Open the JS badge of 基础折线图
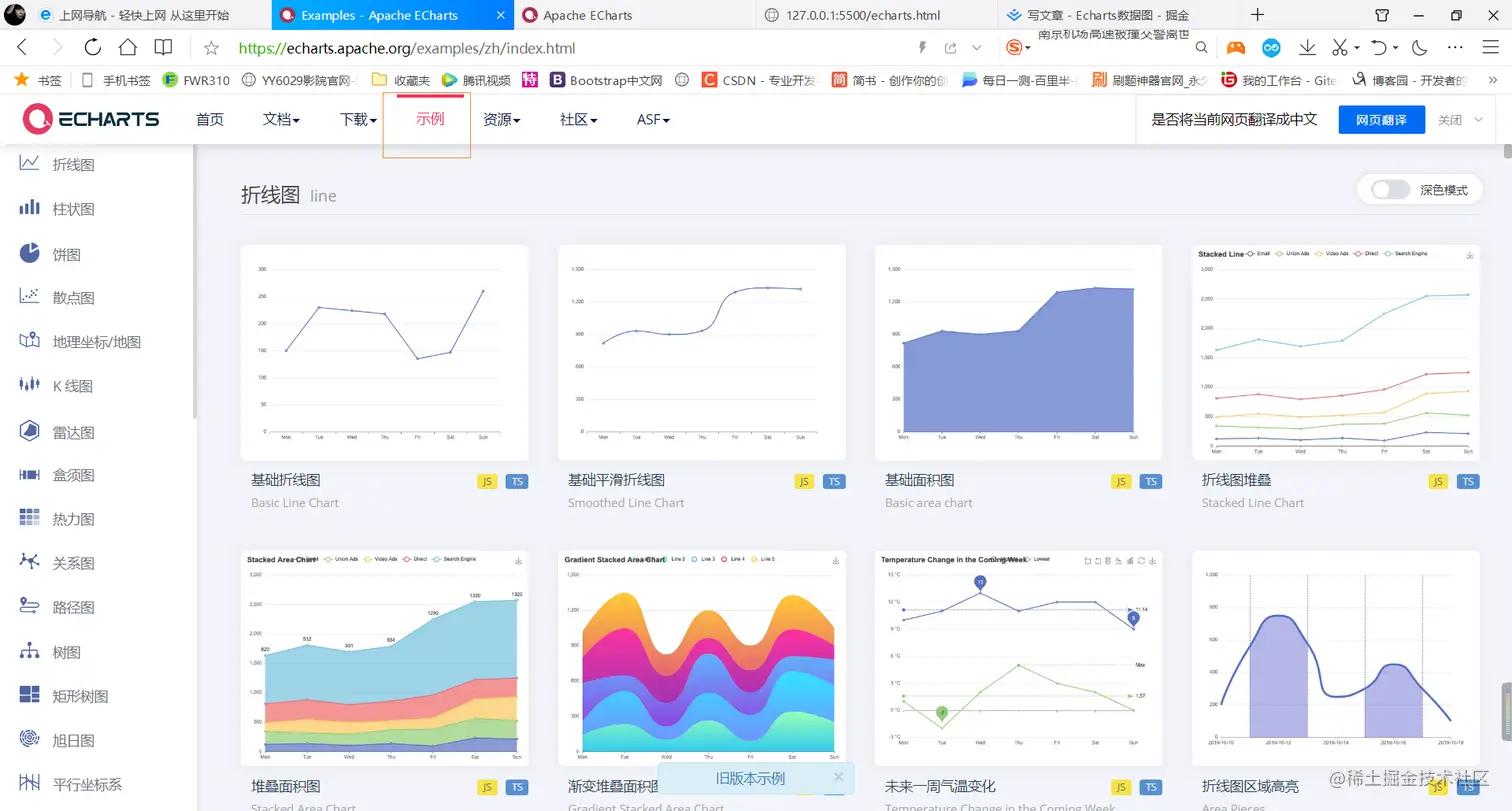This screenshot has height=811, width=1512. pos(488,481)
